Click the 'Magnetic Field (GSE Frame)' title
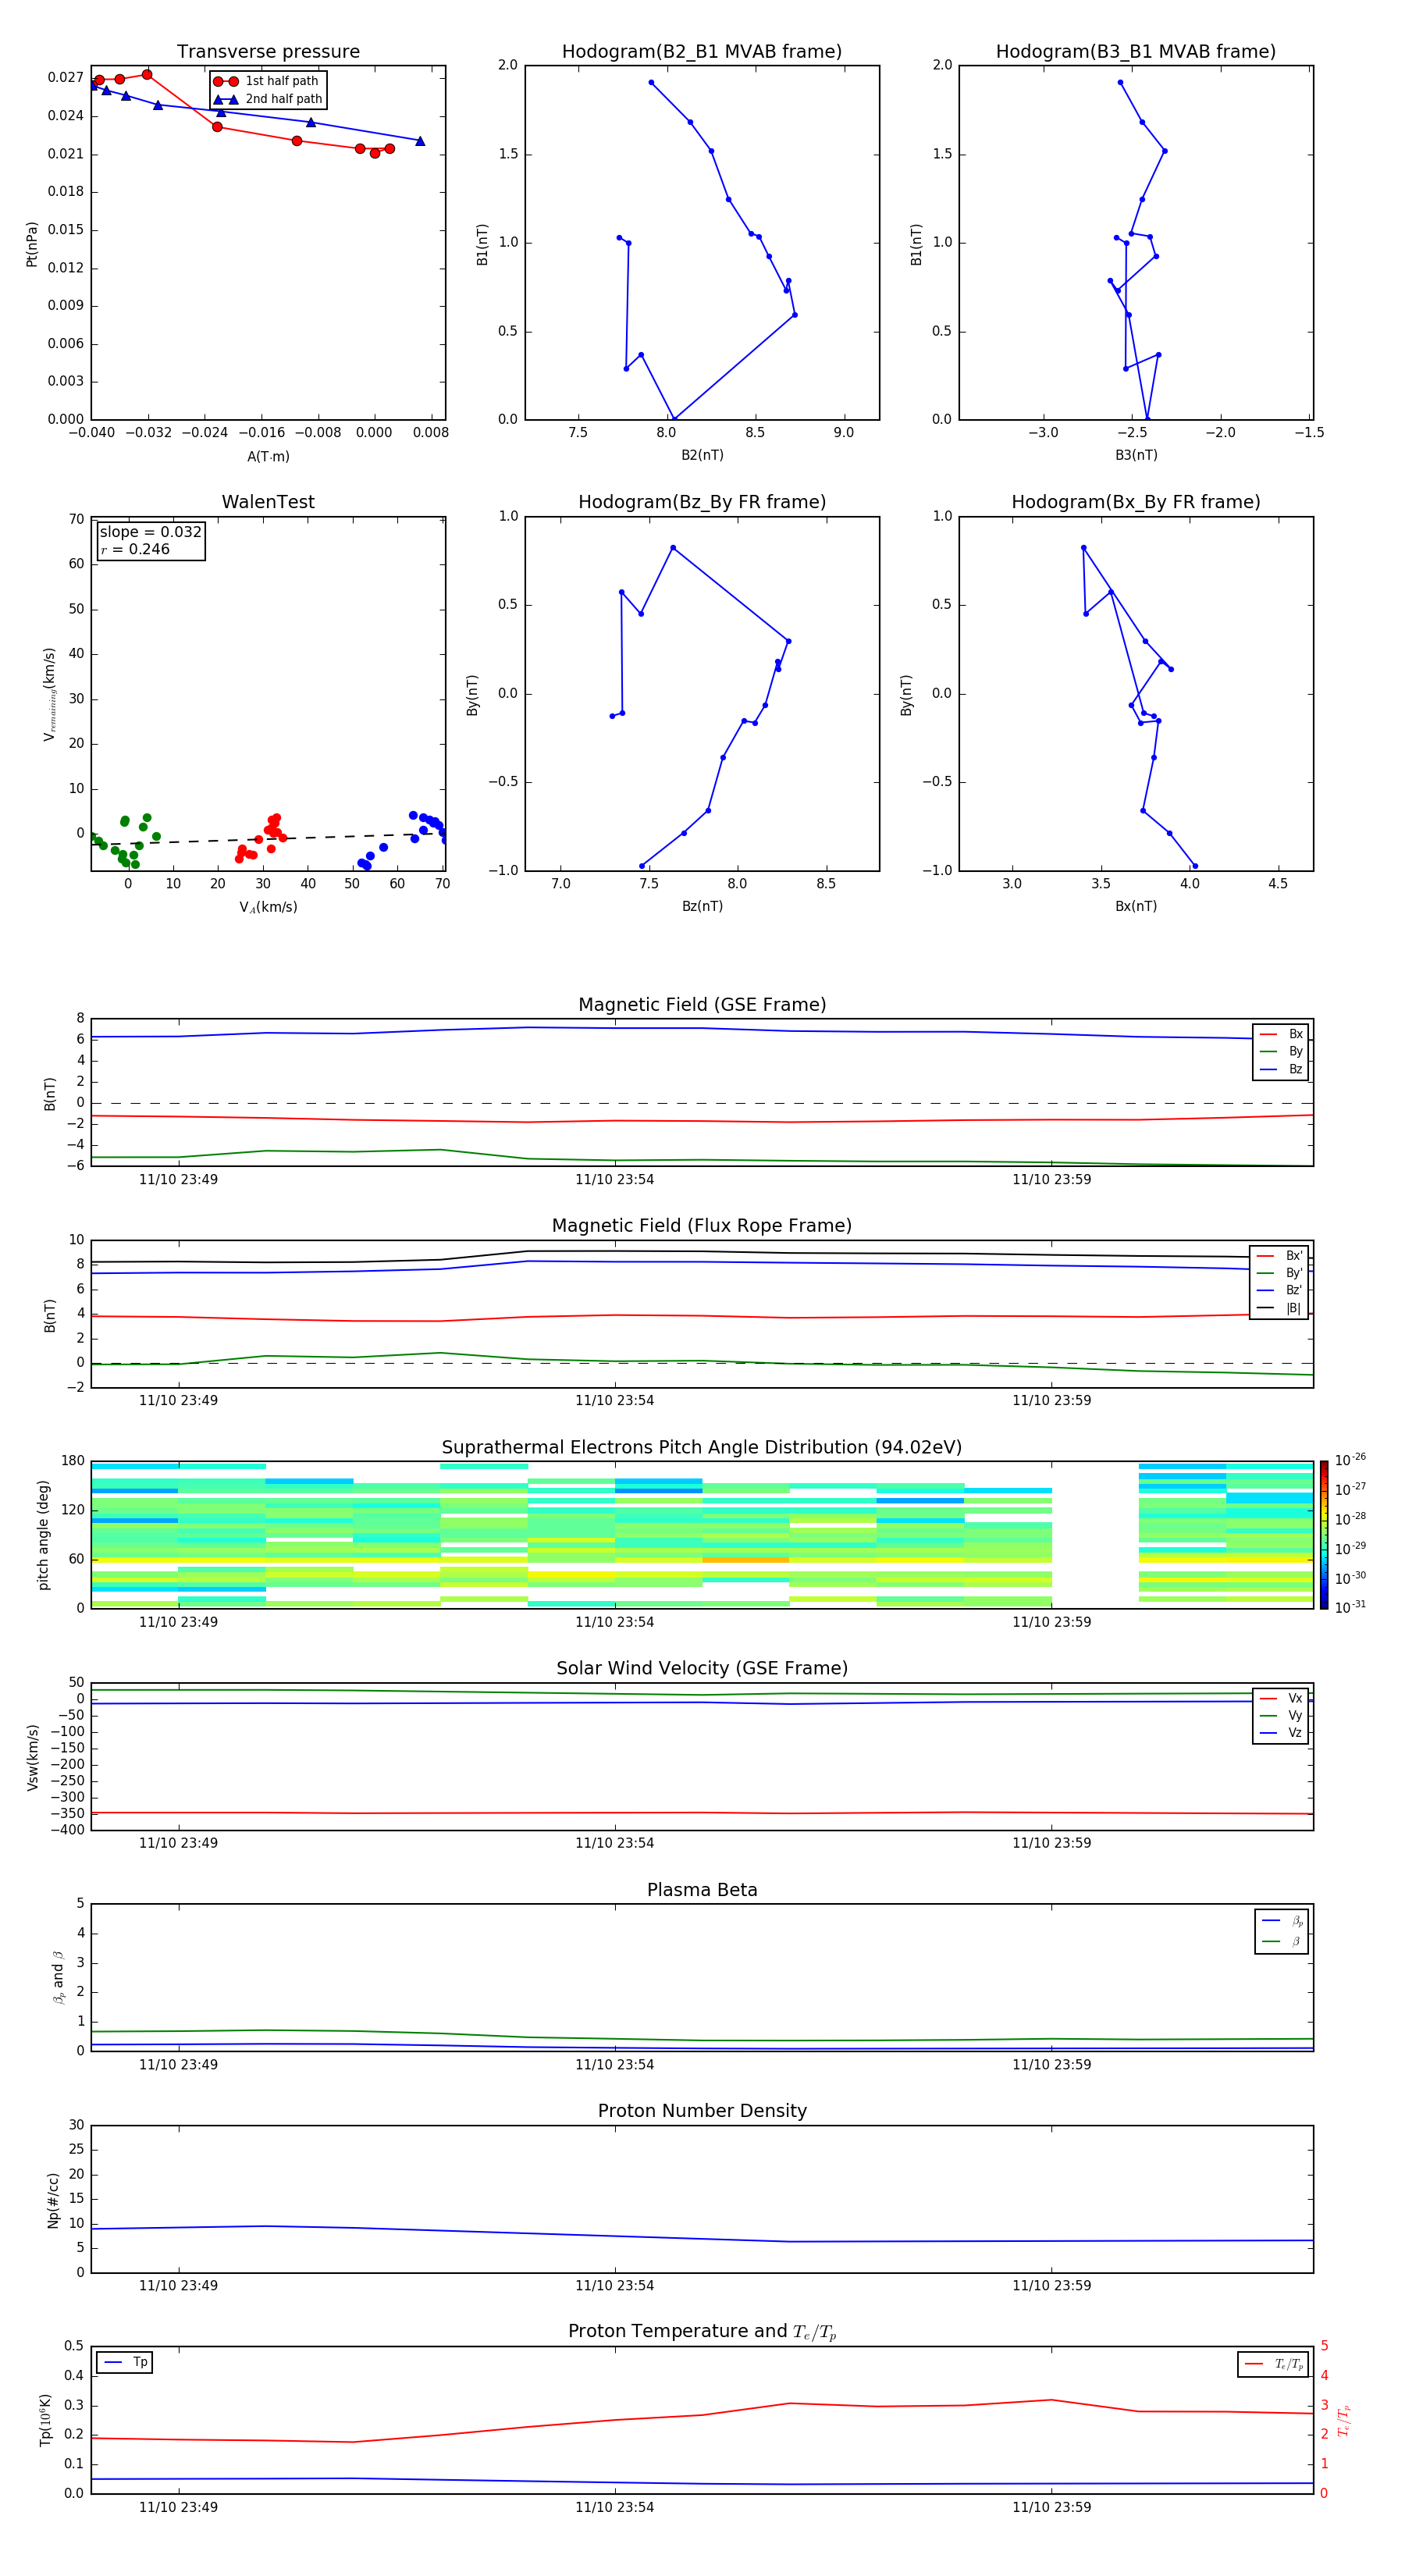This screenshot has width=1405, height=2576. [702, 1005]
